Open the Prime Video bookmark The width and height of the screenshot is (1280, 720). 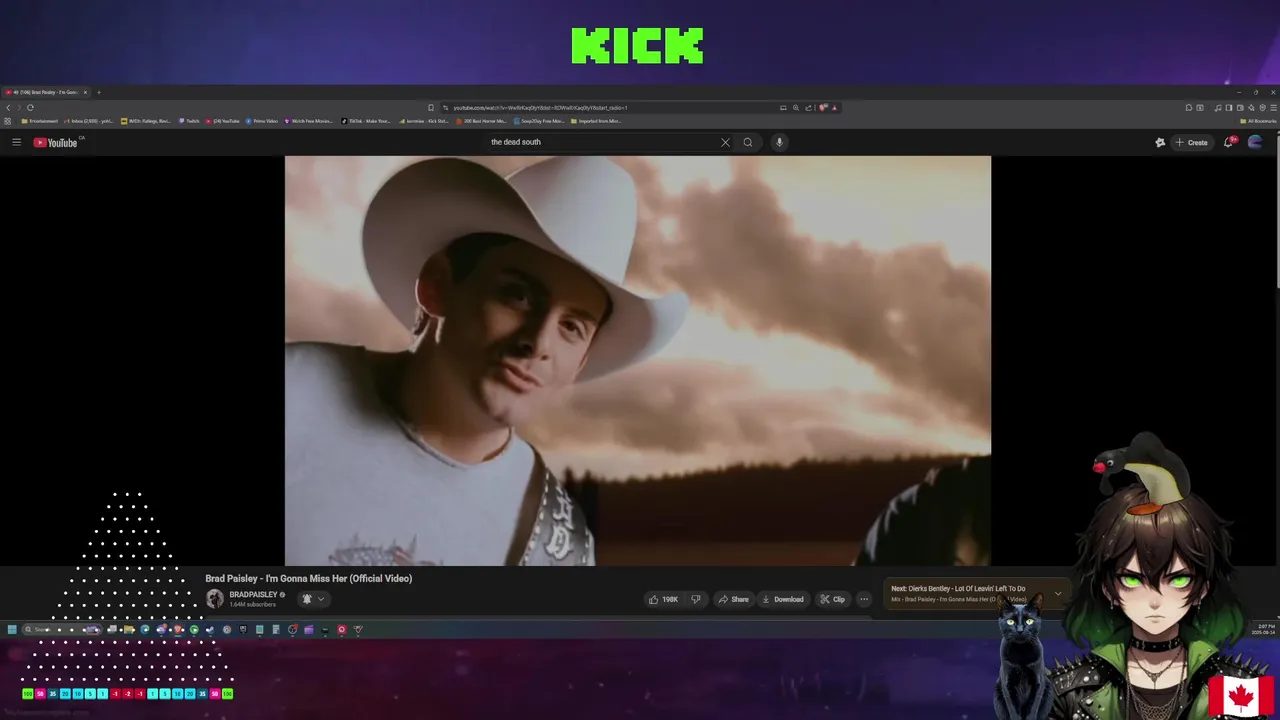(x=262, y=121)
